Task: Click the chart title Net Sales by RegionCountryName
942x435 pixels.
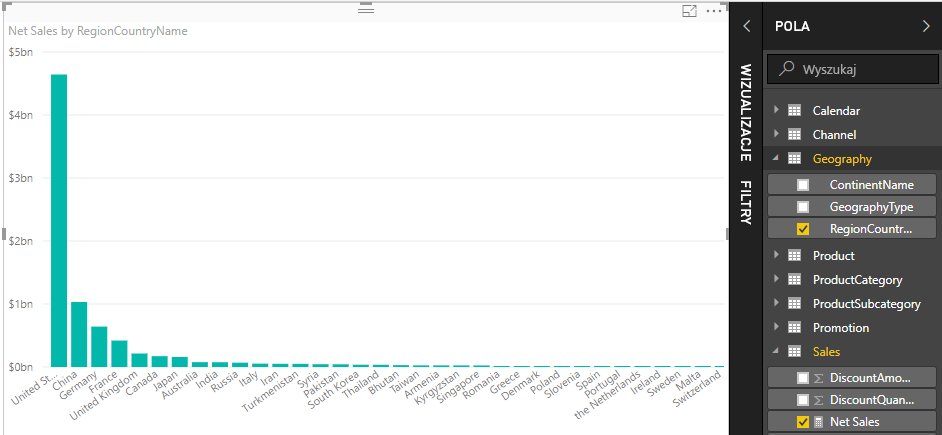Action: tap(98, 31)
